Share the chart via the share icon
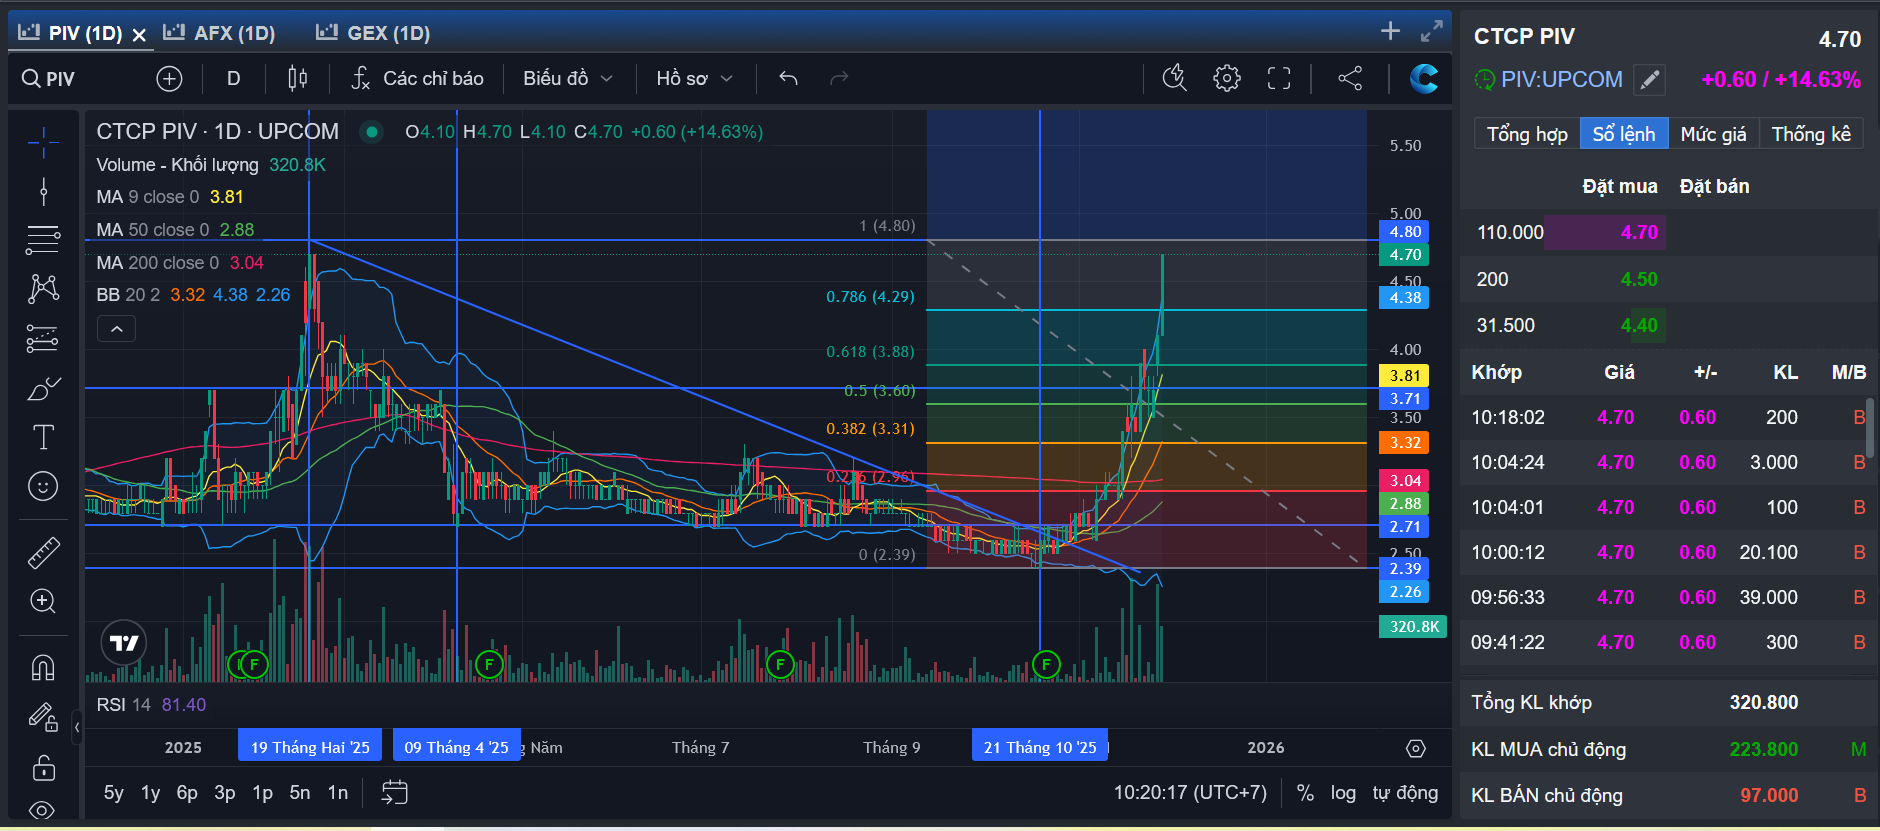The width and height of the screenshot is (1880, 831). 1350,78
